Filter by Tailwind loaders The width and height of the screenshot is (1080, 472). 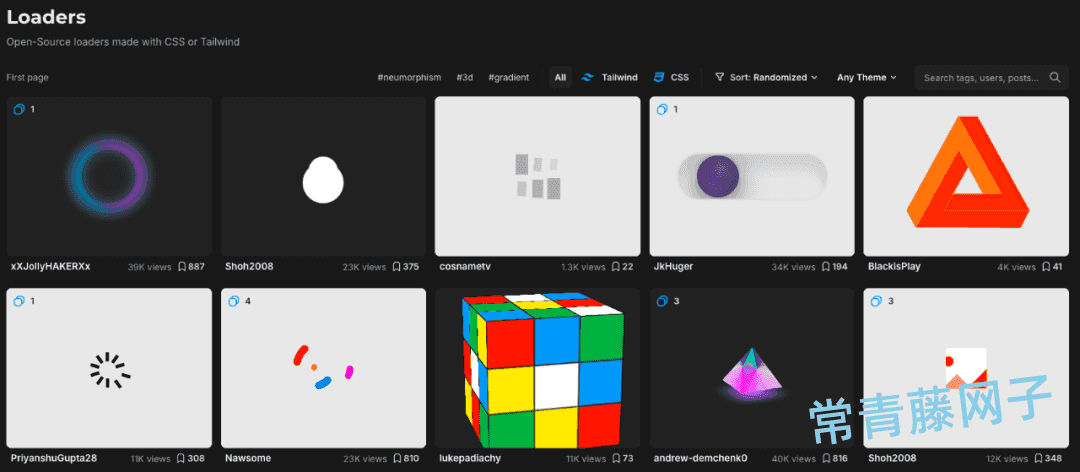point(610,77)
